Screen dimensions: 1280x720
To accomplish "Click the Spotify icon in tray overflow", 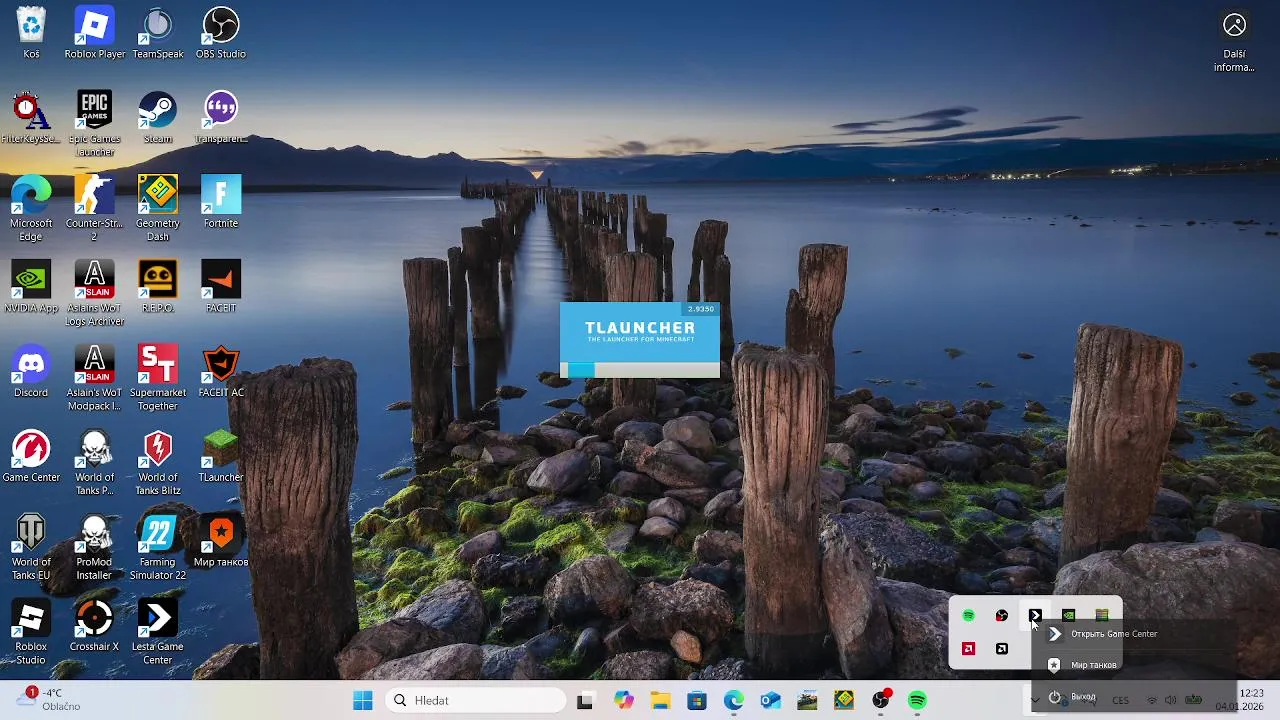I will (968, 616).
